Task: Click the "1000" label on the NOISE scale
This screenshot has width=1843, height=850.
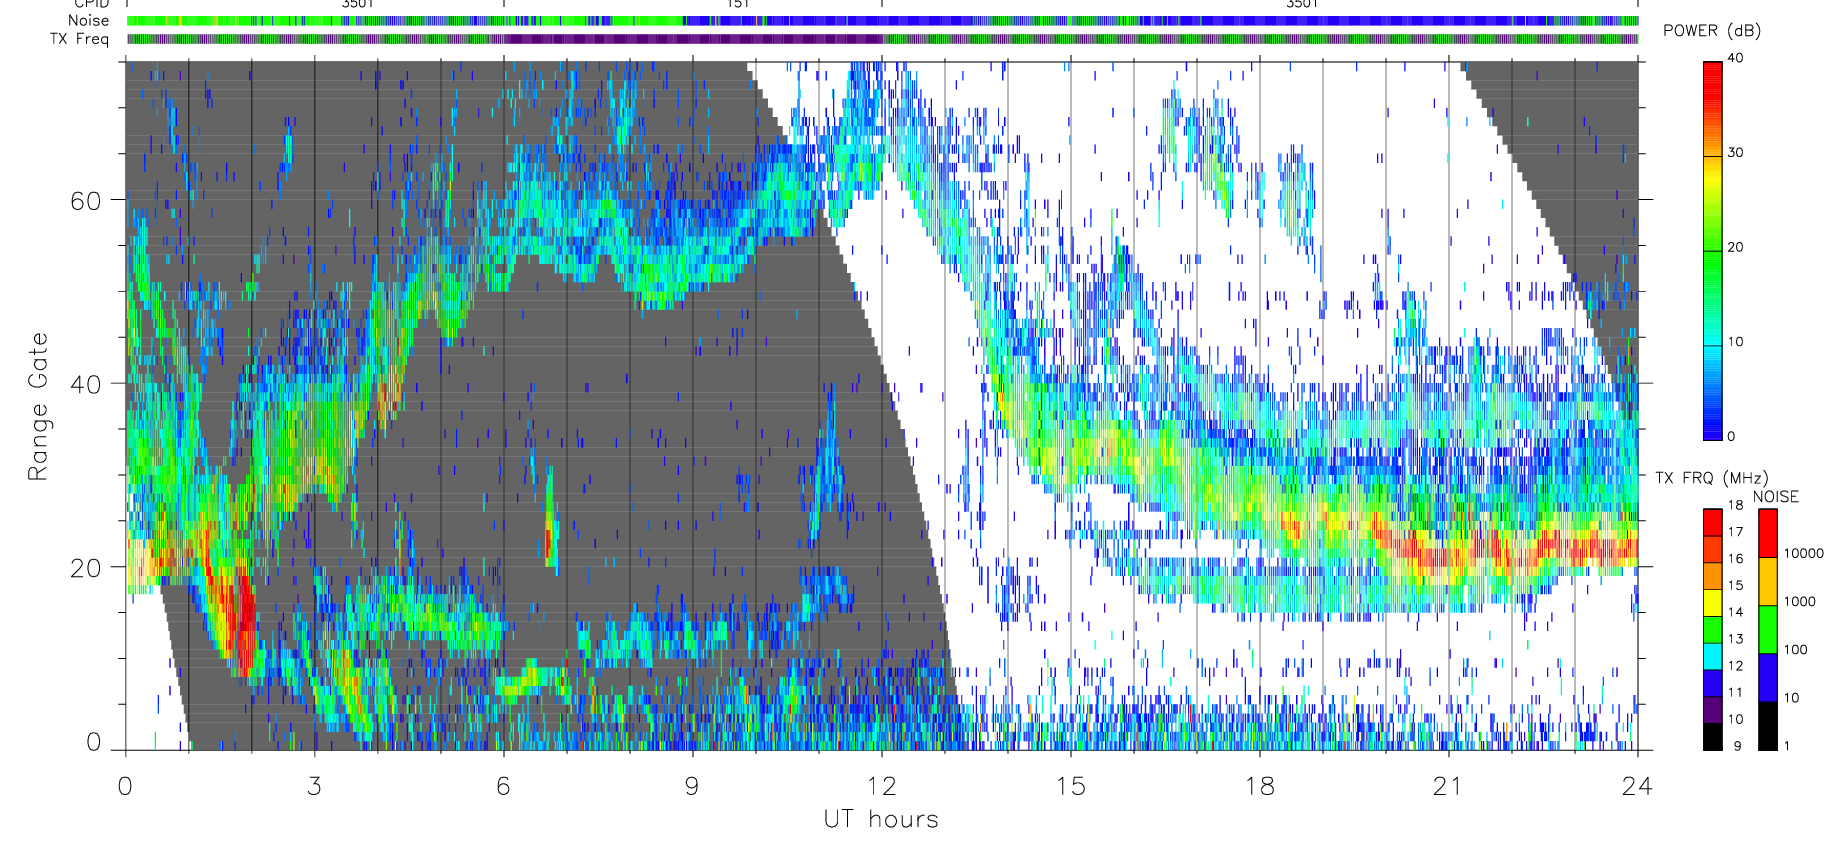Action: tap(1800, 601)
